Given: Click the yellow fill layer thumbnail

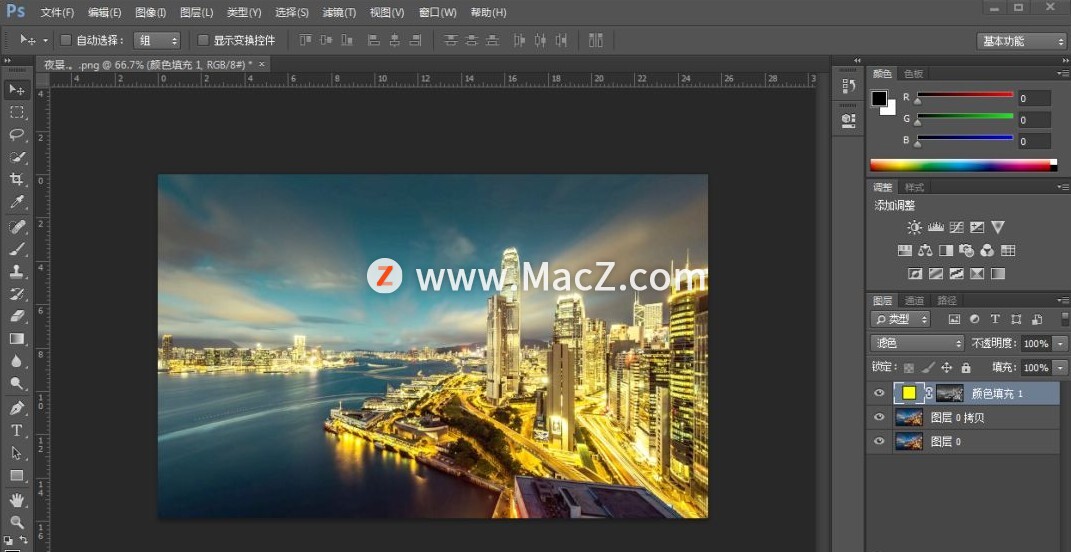Looking at the screenshot, I should (909, 393).
